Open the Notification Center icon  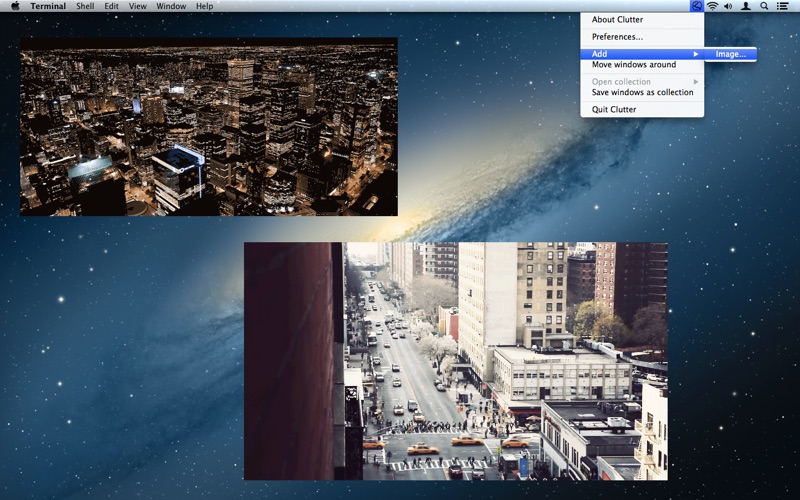coord(782,6)
